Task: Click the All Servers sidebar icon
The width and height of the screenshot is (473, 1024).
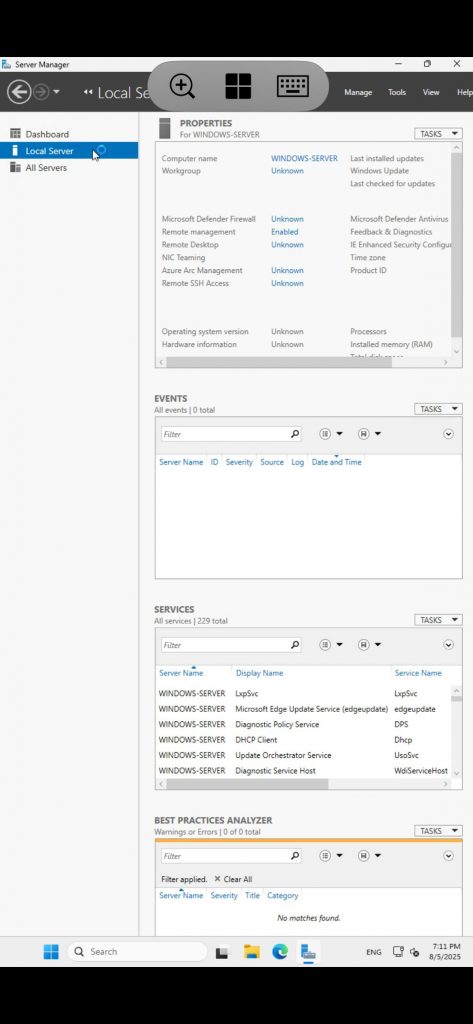Action: [15, 167]
